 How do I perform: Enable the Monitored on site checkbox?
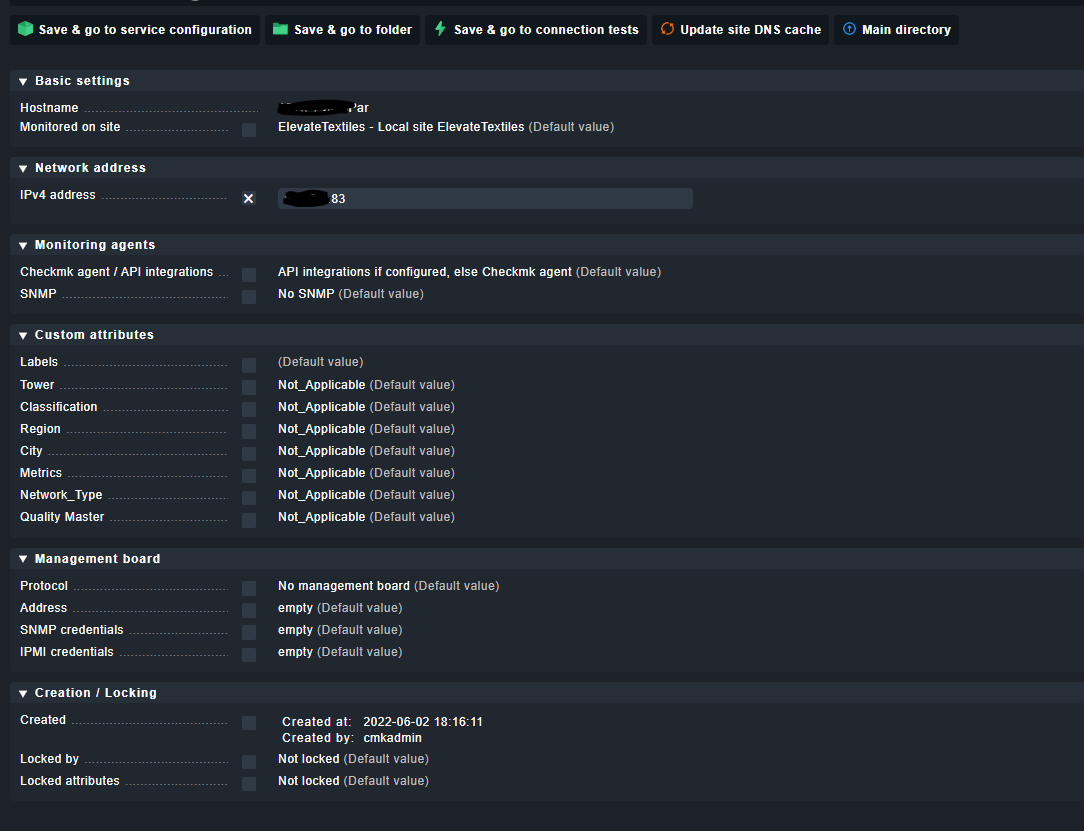248,129
